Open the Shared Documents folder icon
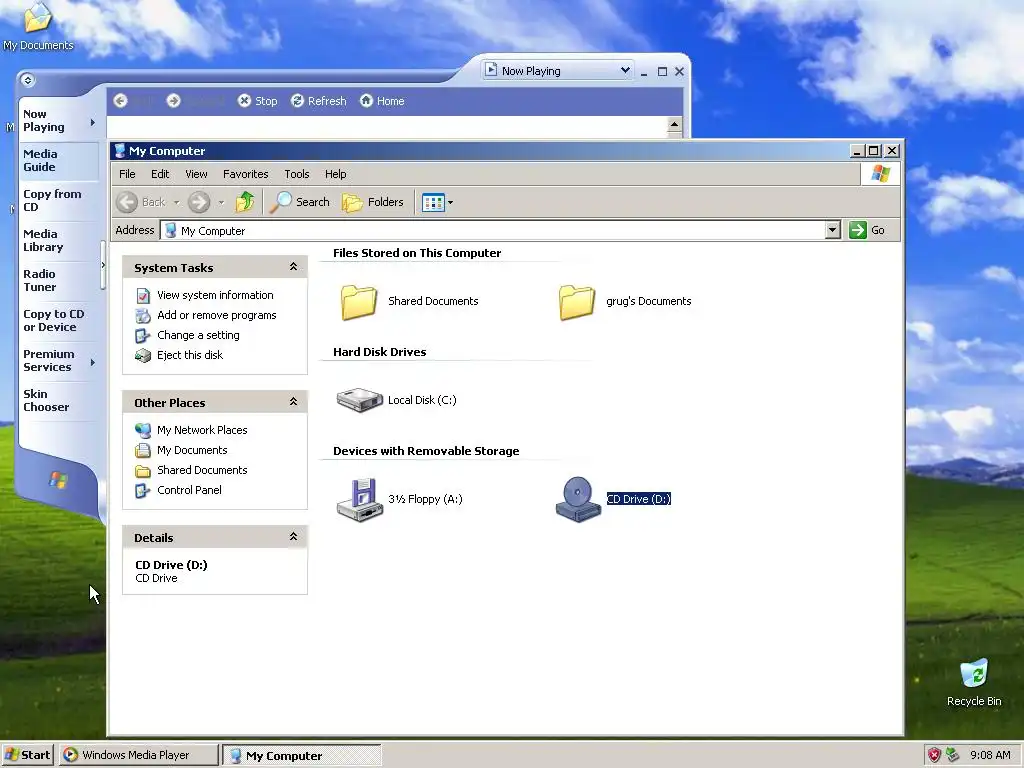This screenshot has width=1024, height=768. pos(359,302)
